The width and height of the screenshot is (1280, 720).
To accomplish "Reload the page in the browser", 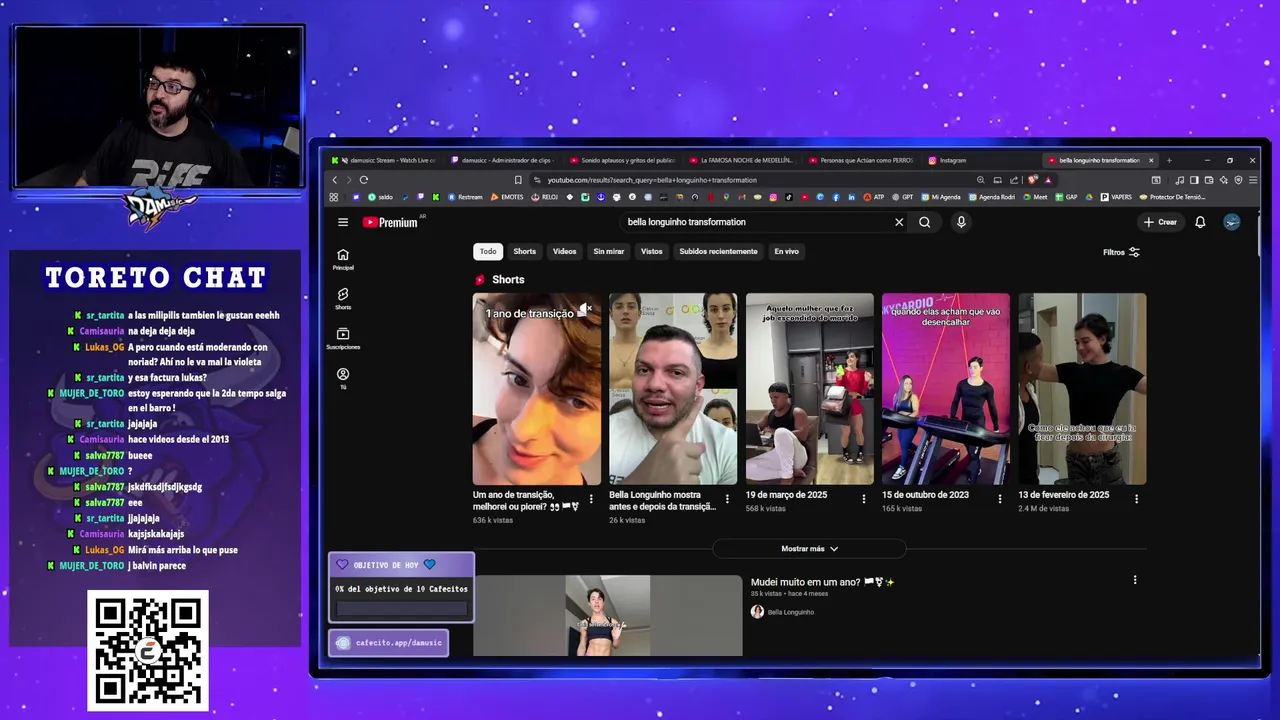I will [364, 180].
